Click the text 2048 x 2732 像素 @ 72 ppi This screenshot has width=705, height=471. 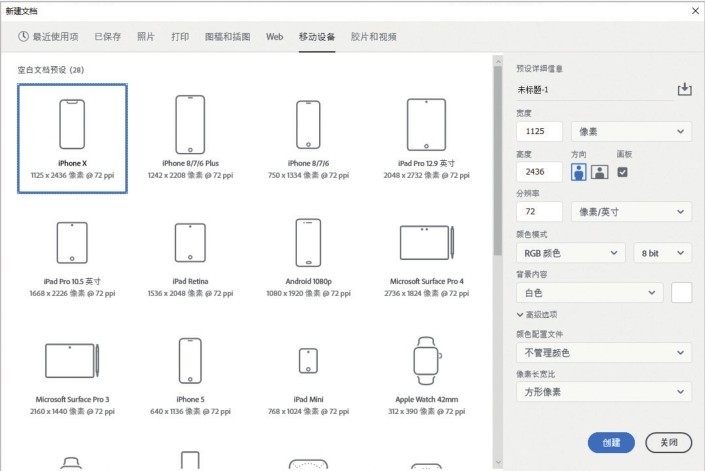click(426, 175)
